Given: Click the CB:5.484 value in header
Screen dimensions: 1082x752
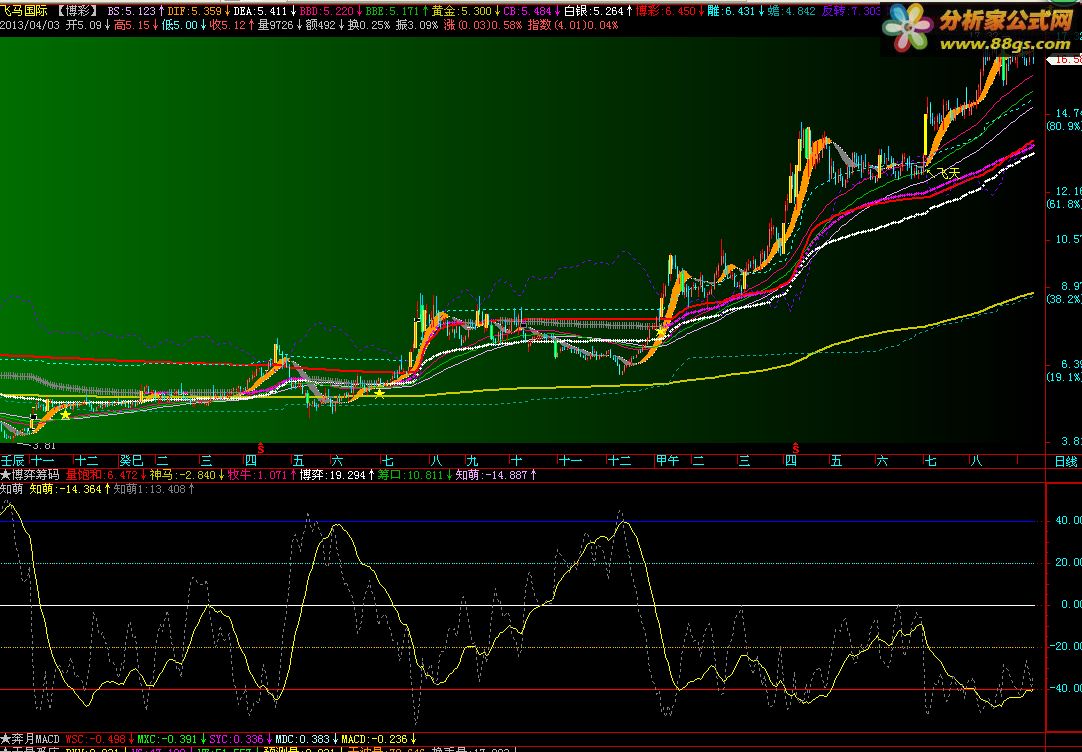Looking at the screenshot, I should click(x=528, y=11).
